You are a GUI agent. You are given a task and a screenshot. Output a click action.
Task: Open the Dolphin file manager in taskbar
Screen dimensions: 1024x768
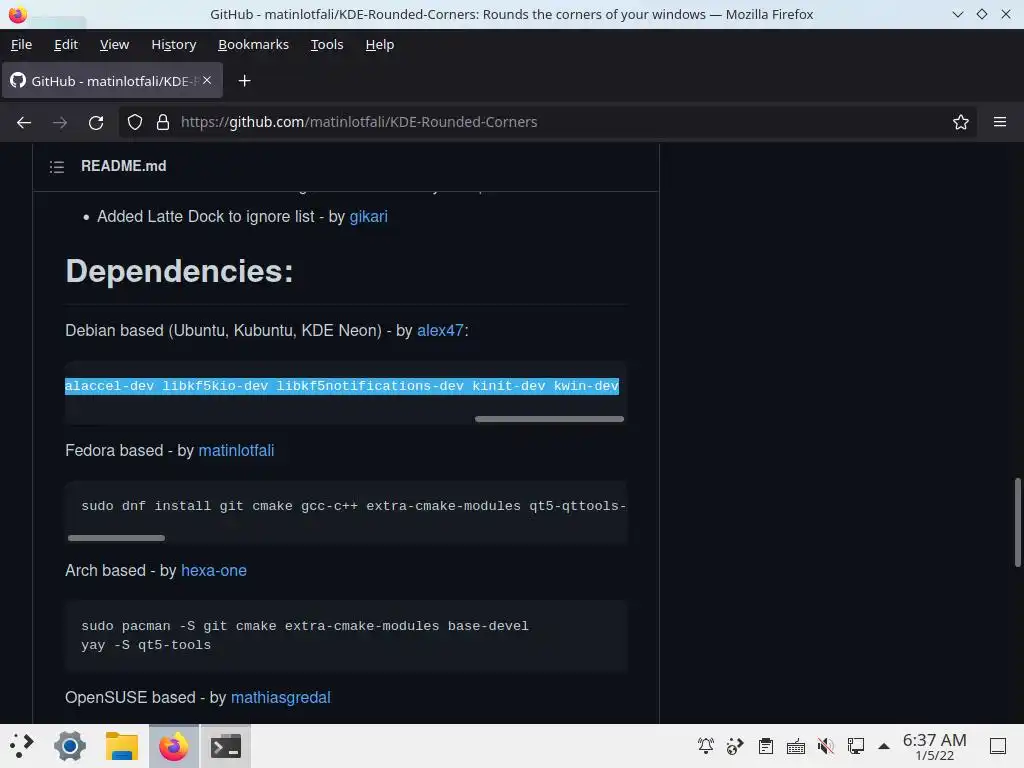click(122, 746)
